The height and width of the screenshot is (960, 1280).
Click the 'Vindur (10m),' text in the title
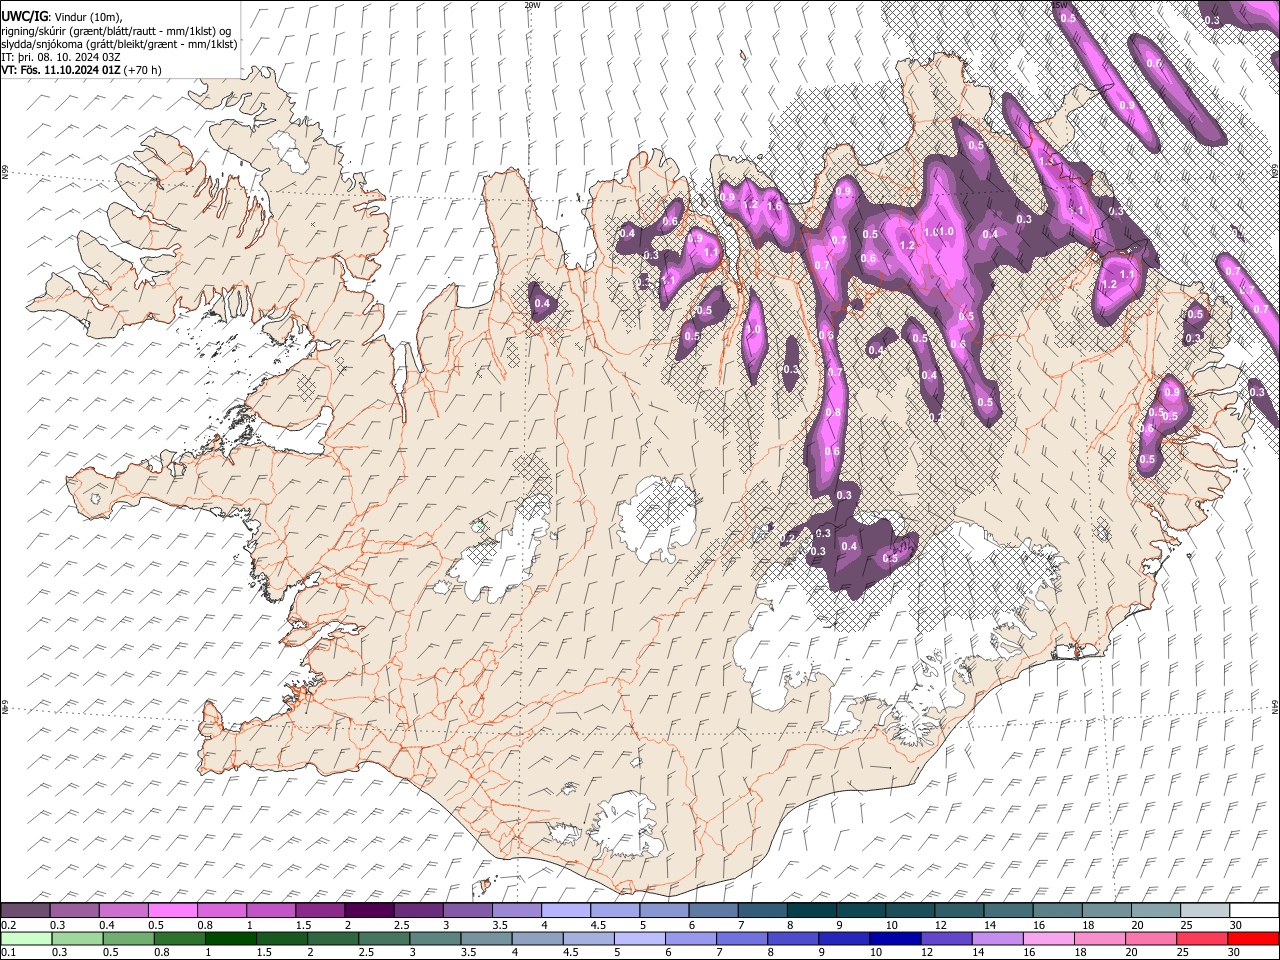pyautogui.click(x=88, y=17)
